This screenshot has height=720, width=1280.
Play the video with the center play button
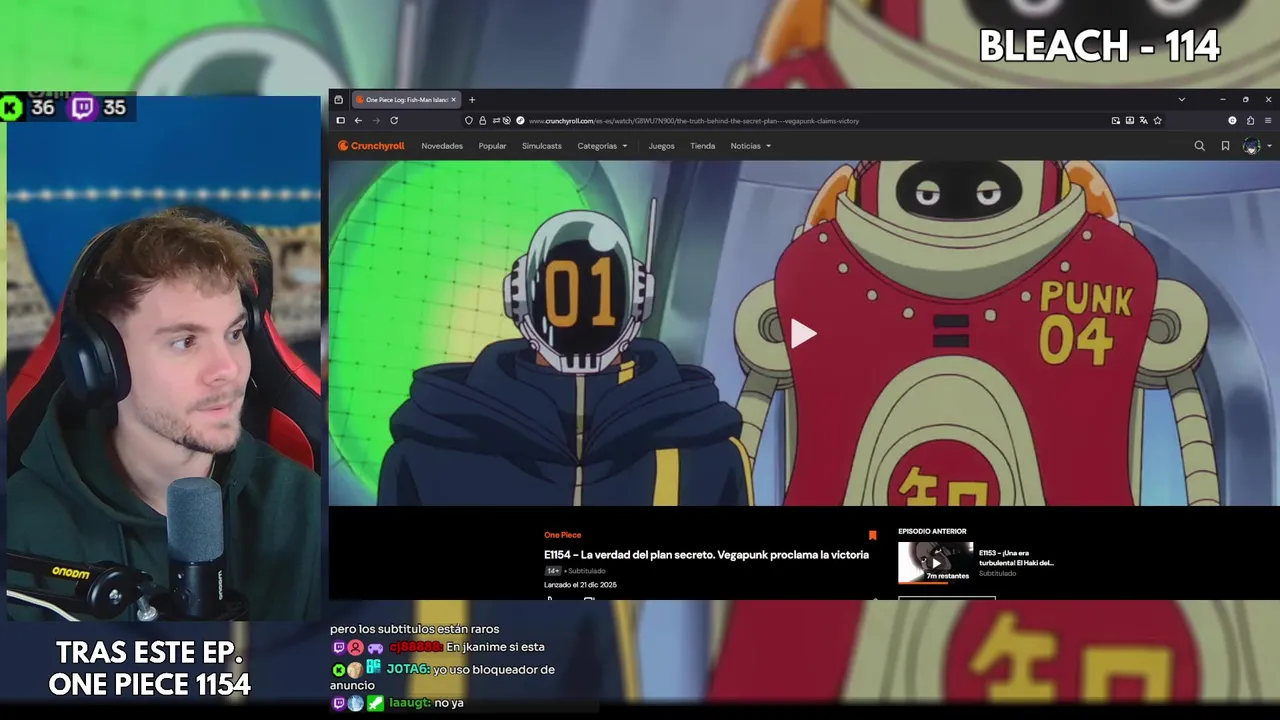(803, 334)
